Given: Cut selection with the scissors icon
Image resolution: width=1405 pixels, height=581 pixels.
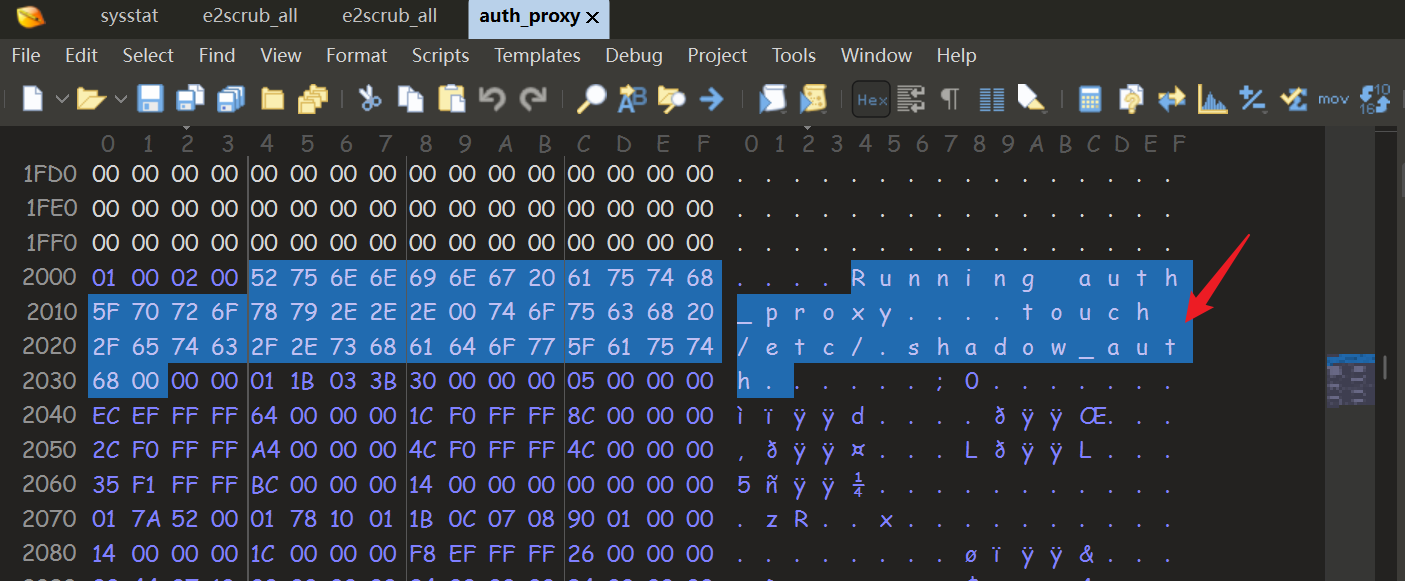Looking at the screenshot, I should (370, 98).
